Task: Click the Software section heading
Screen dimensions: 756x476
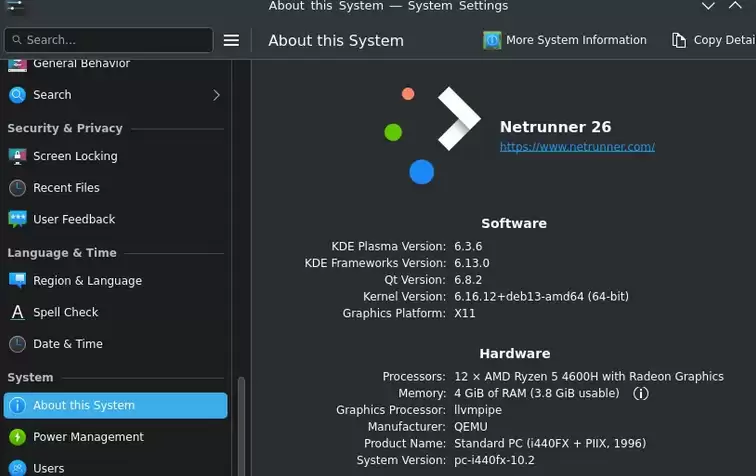Action: [514, 223]
